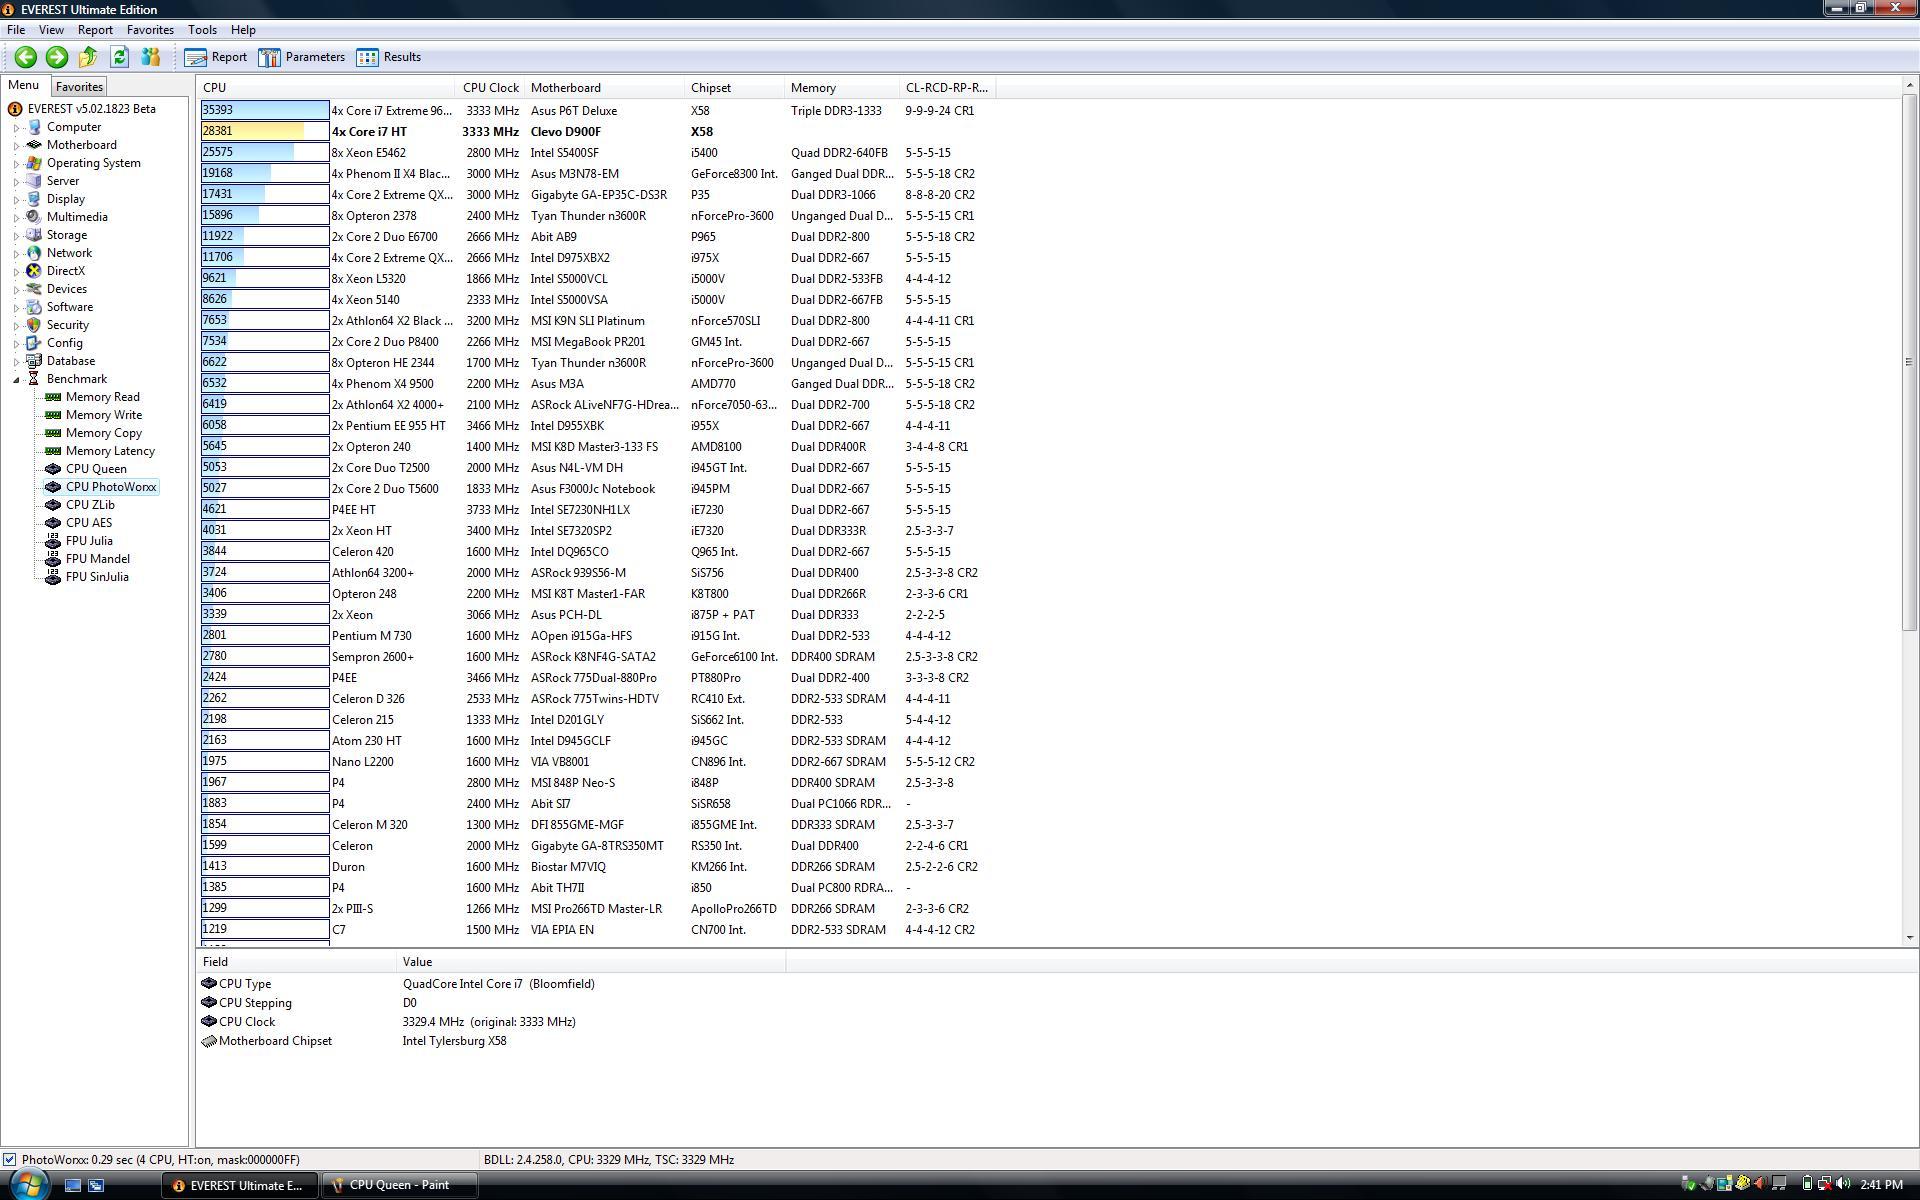The width and height of the screenshot is (1920, 1200).
Task: Expand the Motherboard tree node
Action: [x=17, y=146]
